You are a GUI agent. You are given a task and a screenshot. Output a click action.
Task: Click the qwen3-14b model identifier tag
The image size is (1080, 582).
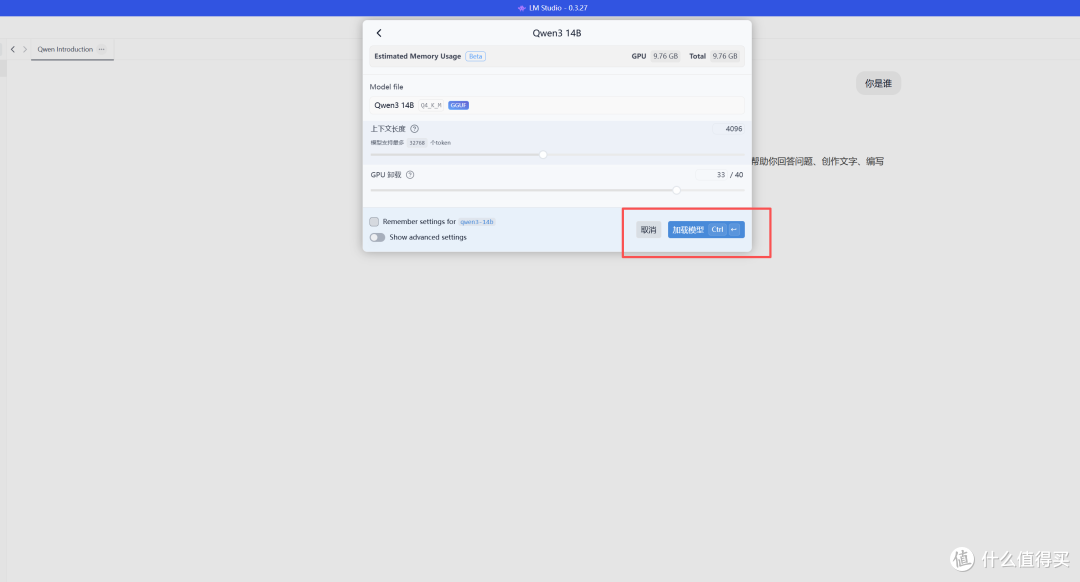coord(477,222)
